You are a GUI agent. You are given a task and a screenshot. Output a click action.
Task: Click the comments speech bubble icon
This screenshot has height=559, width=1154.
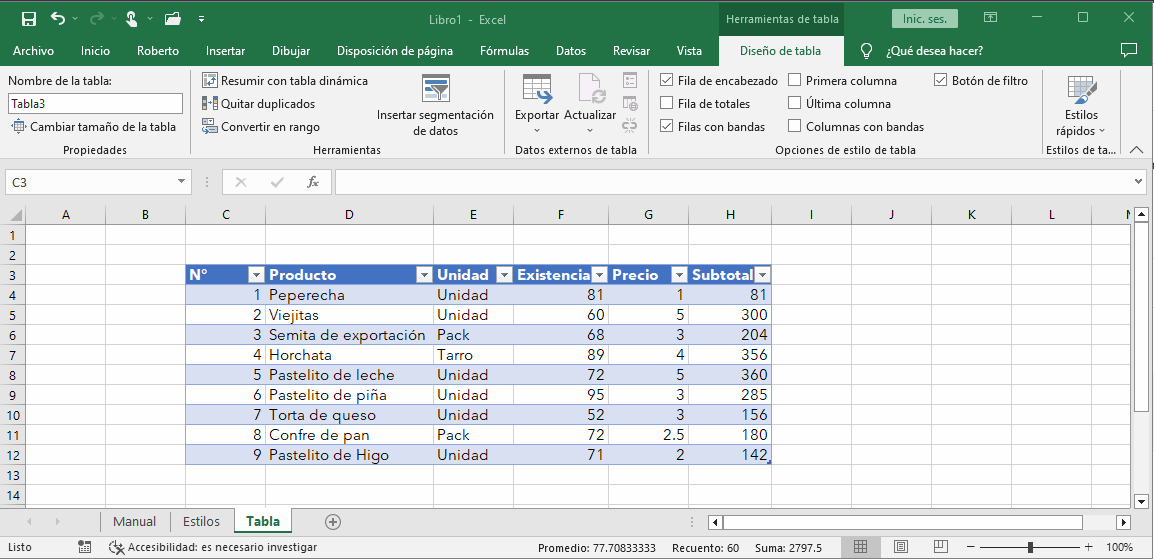[x=1128, y=50]
